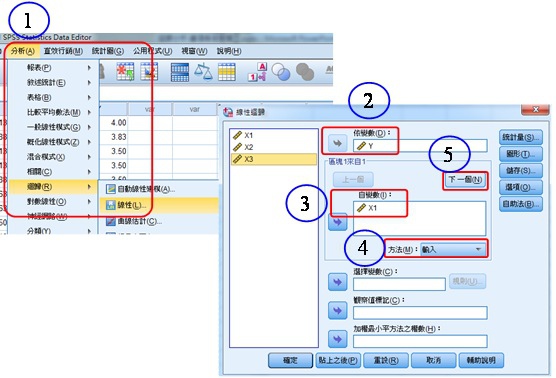Click the 上一個 previous block button
The width and height of the screenshot is (556, 378).
[x=353, y=180]
